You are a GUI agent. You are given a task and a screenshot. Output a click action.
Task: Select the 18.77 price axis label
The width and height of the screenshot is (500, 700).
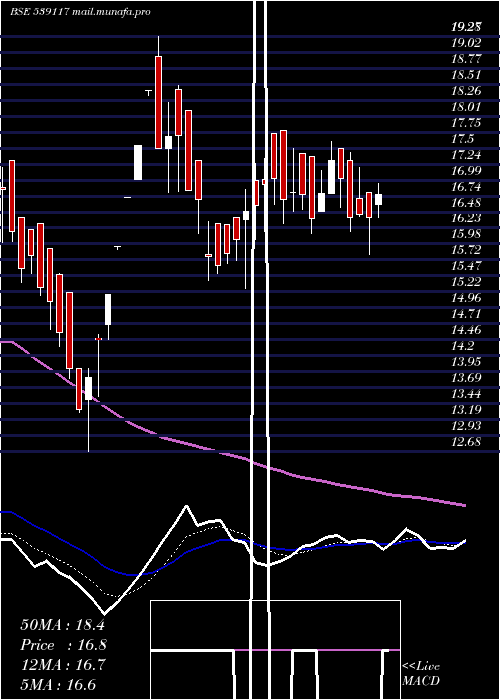click(x=466, y=59)
